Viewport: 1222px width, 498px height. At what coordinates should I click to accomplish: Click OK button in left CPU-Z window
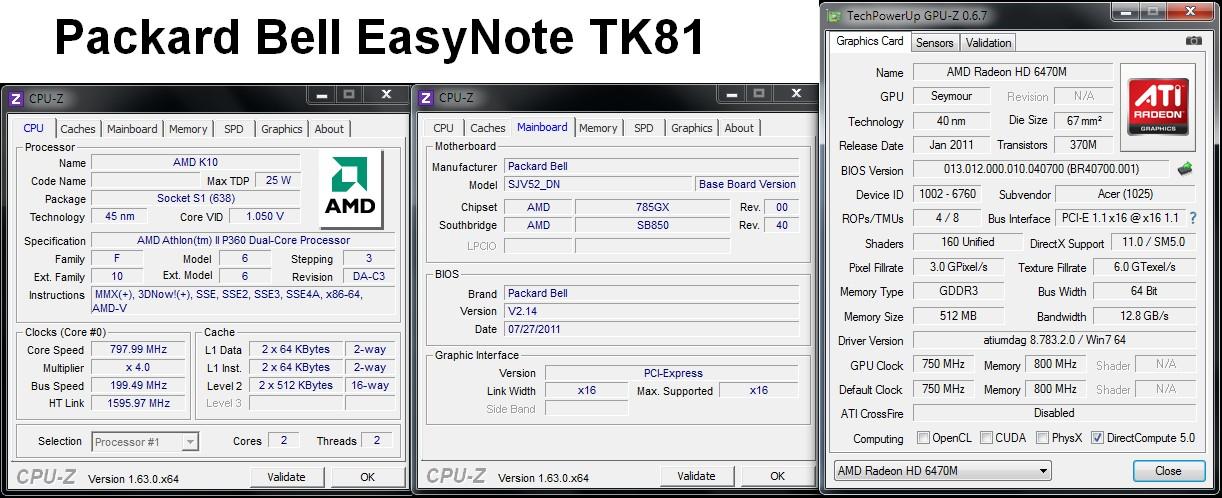(x=367, y=477)
